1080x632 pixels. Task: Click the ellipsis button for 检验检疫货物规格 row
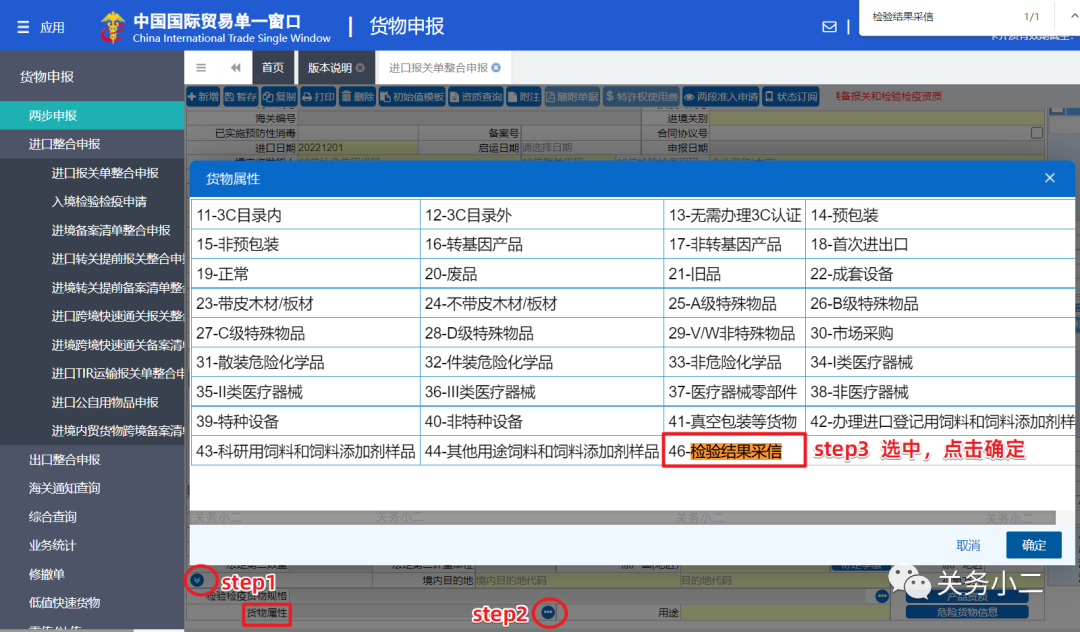(882, 596)
